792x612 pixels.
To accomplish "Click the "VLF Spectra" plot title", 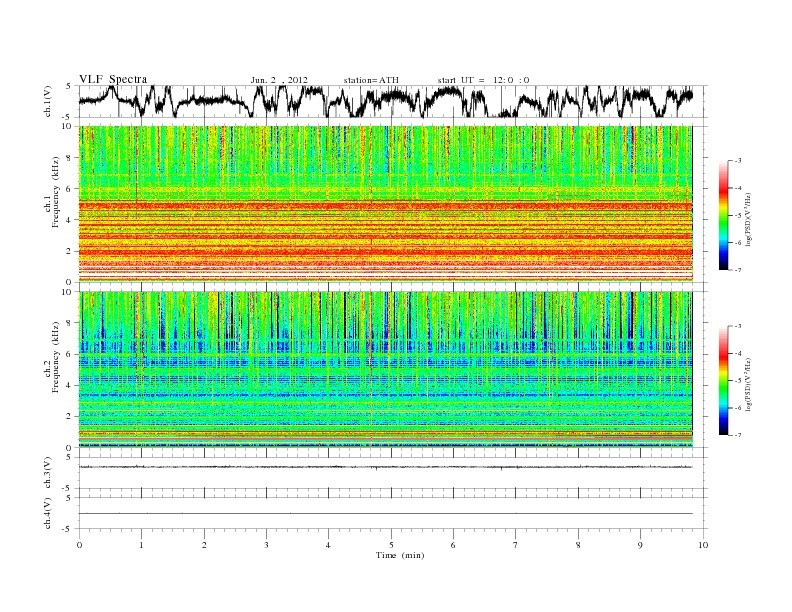I will tap(113, 79).
